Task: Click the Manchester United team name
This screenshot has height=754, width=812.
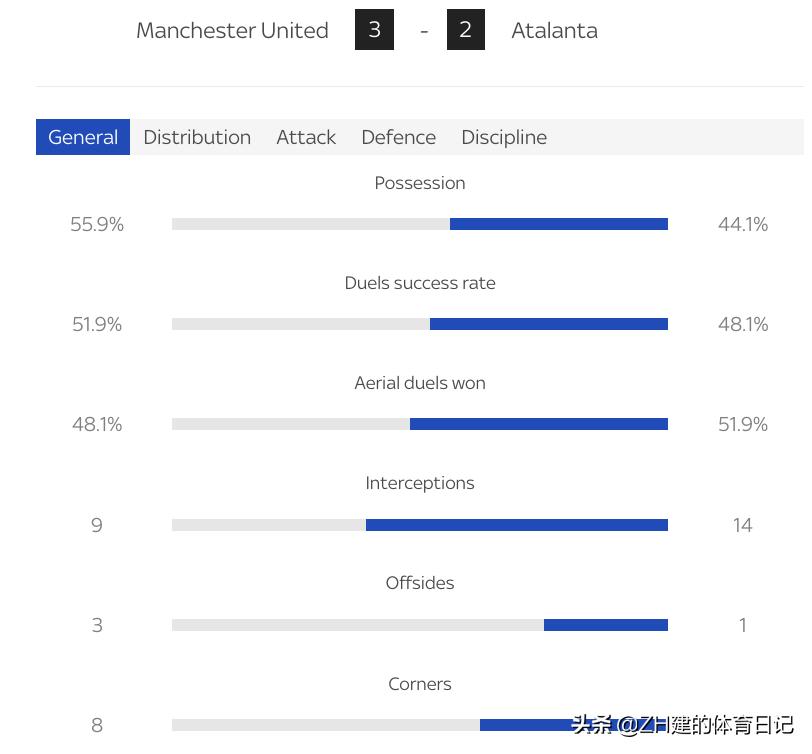Action: (232, 30)
